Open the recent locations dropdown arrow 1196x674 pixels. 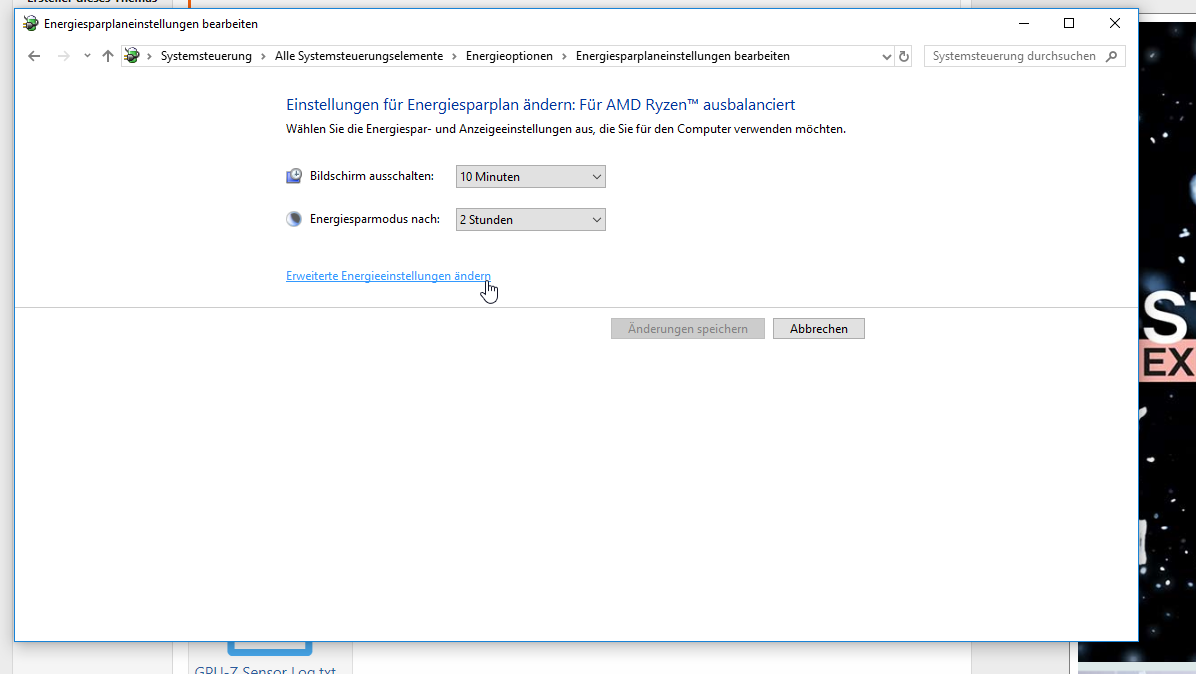87,56
